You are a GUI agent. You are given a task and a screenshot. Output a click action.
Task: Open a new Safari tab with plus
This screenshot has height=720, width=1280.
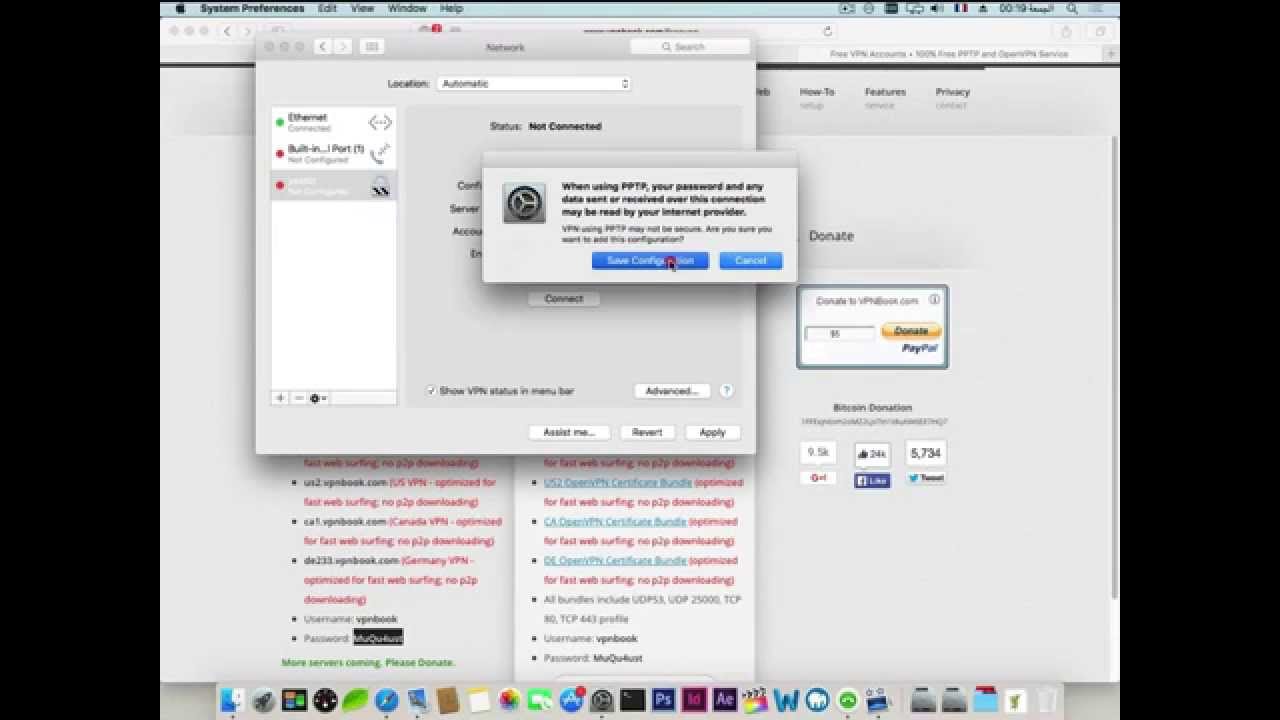tap(1110, 54)
